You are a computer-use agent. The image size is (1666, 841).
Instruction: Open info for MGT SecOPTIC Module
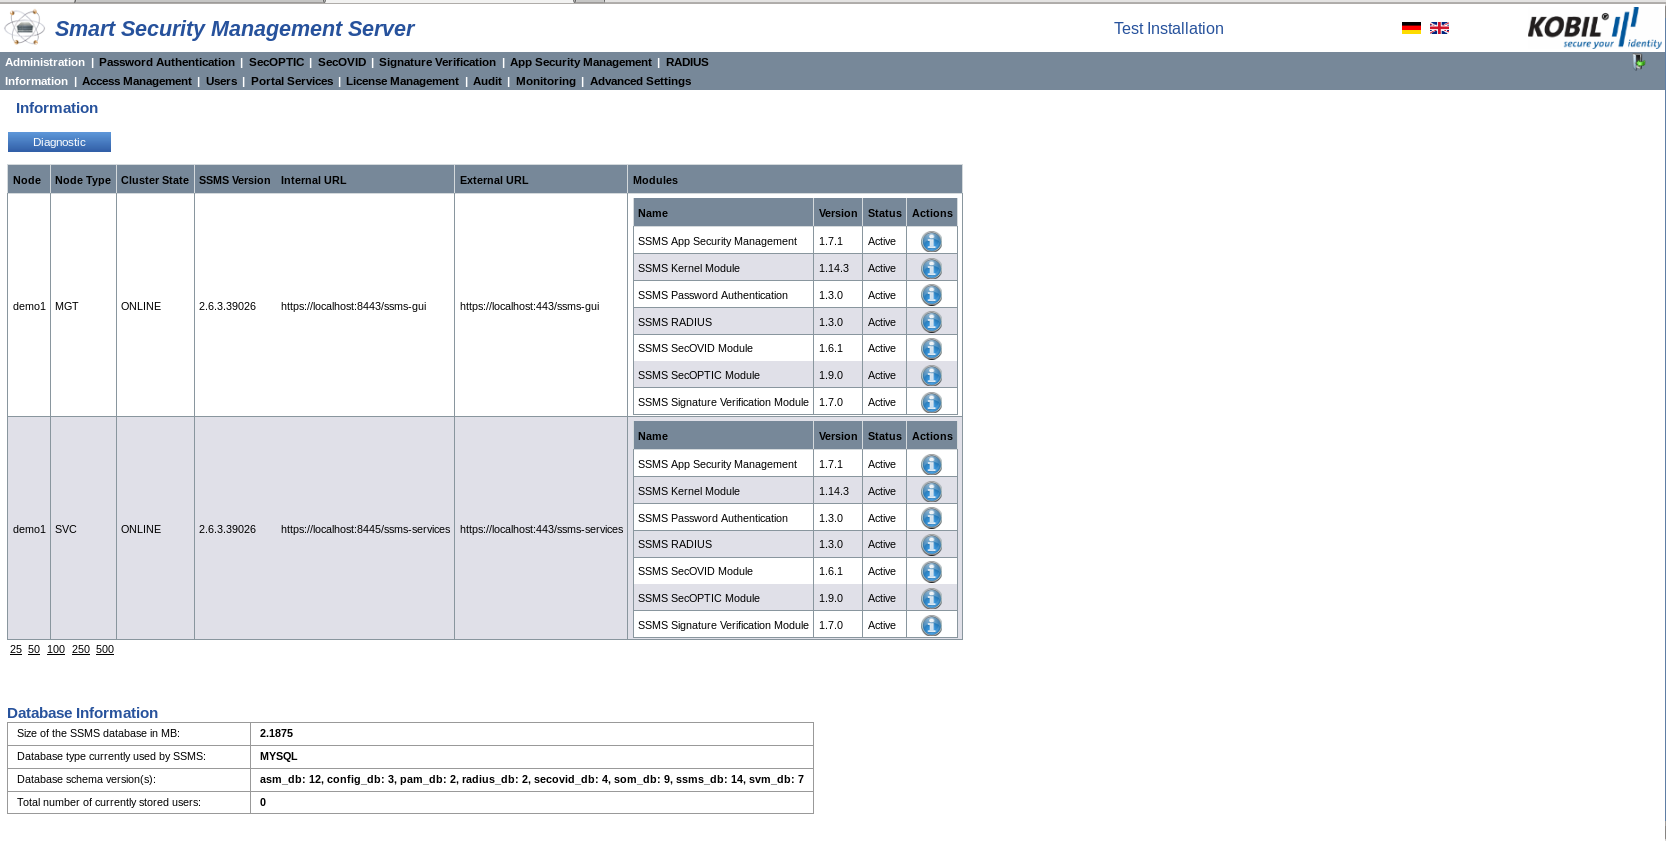tap(931, 376)
